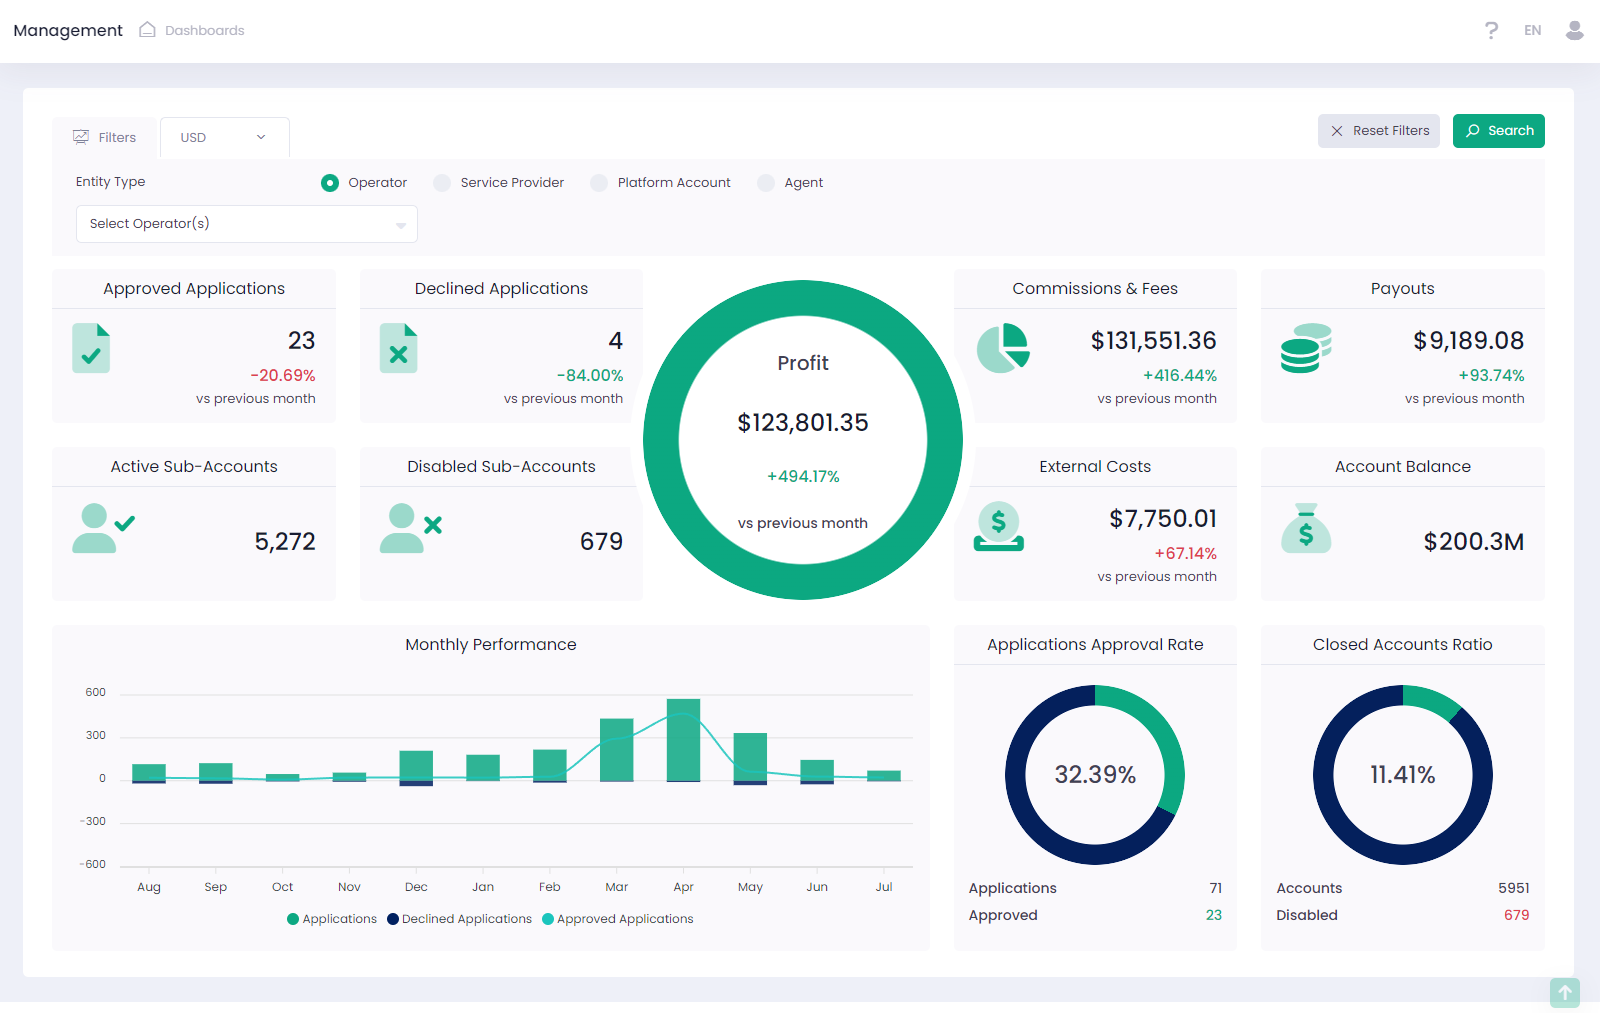Click the Payouts coin stack icon
The width and height of the screenshot is (1600, 1013).
click(x=1306, y=348)
